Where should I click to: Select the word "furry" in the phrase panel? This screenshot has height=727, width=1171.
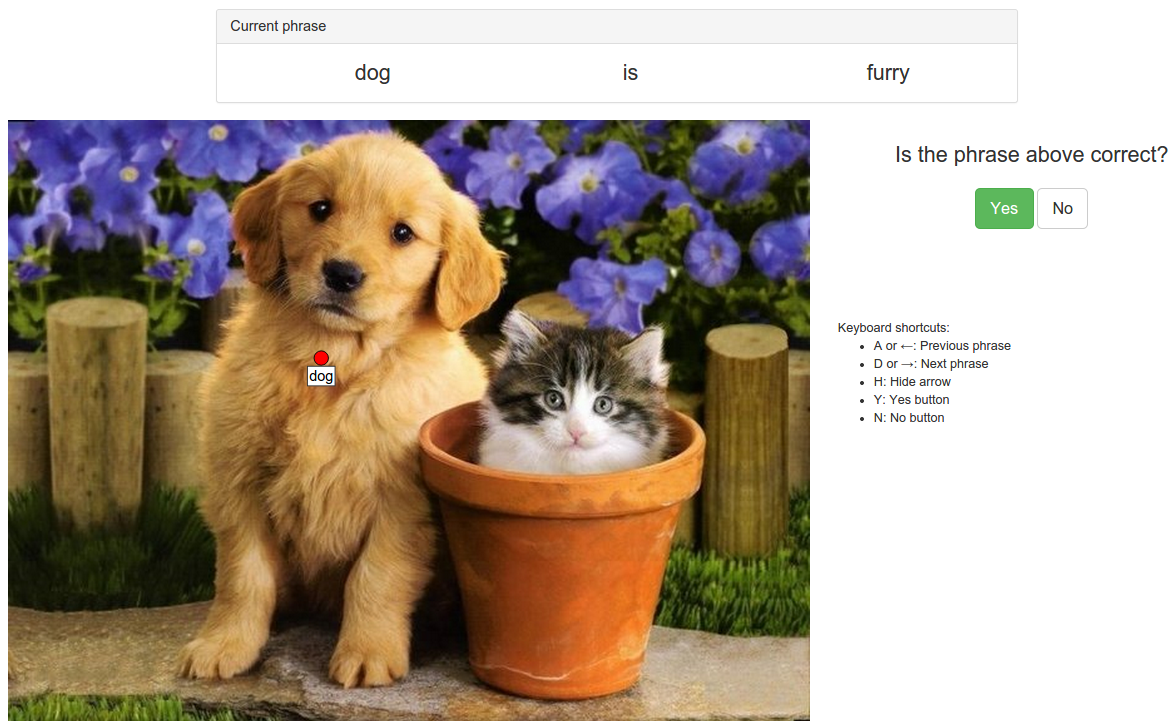(887, 73)
